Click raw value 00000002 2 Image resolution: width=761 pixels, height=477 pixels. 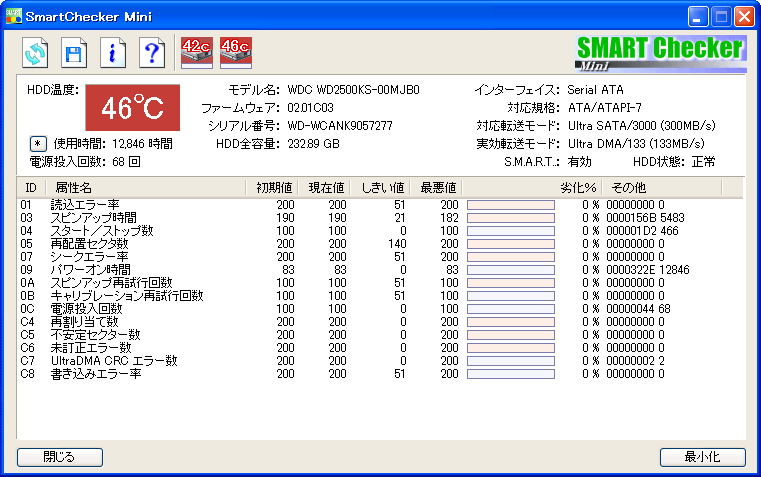(x=635, y=361)
